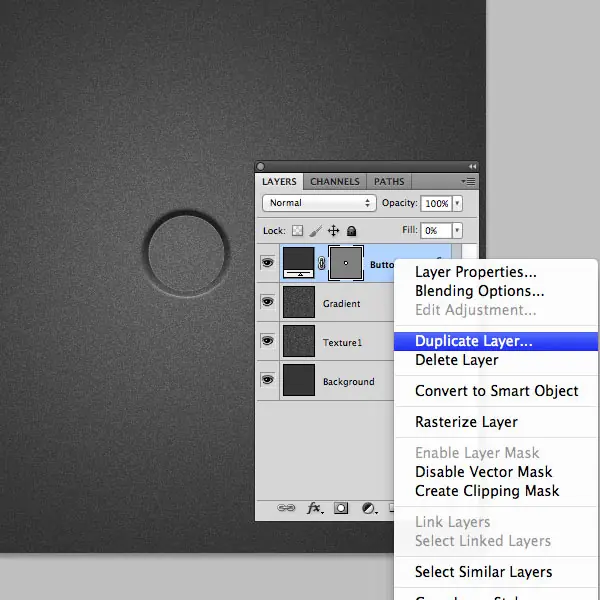Click the Button layer's vector mask thumbnail
Viewport: 600px width, 600px height.
click(346, 263)
